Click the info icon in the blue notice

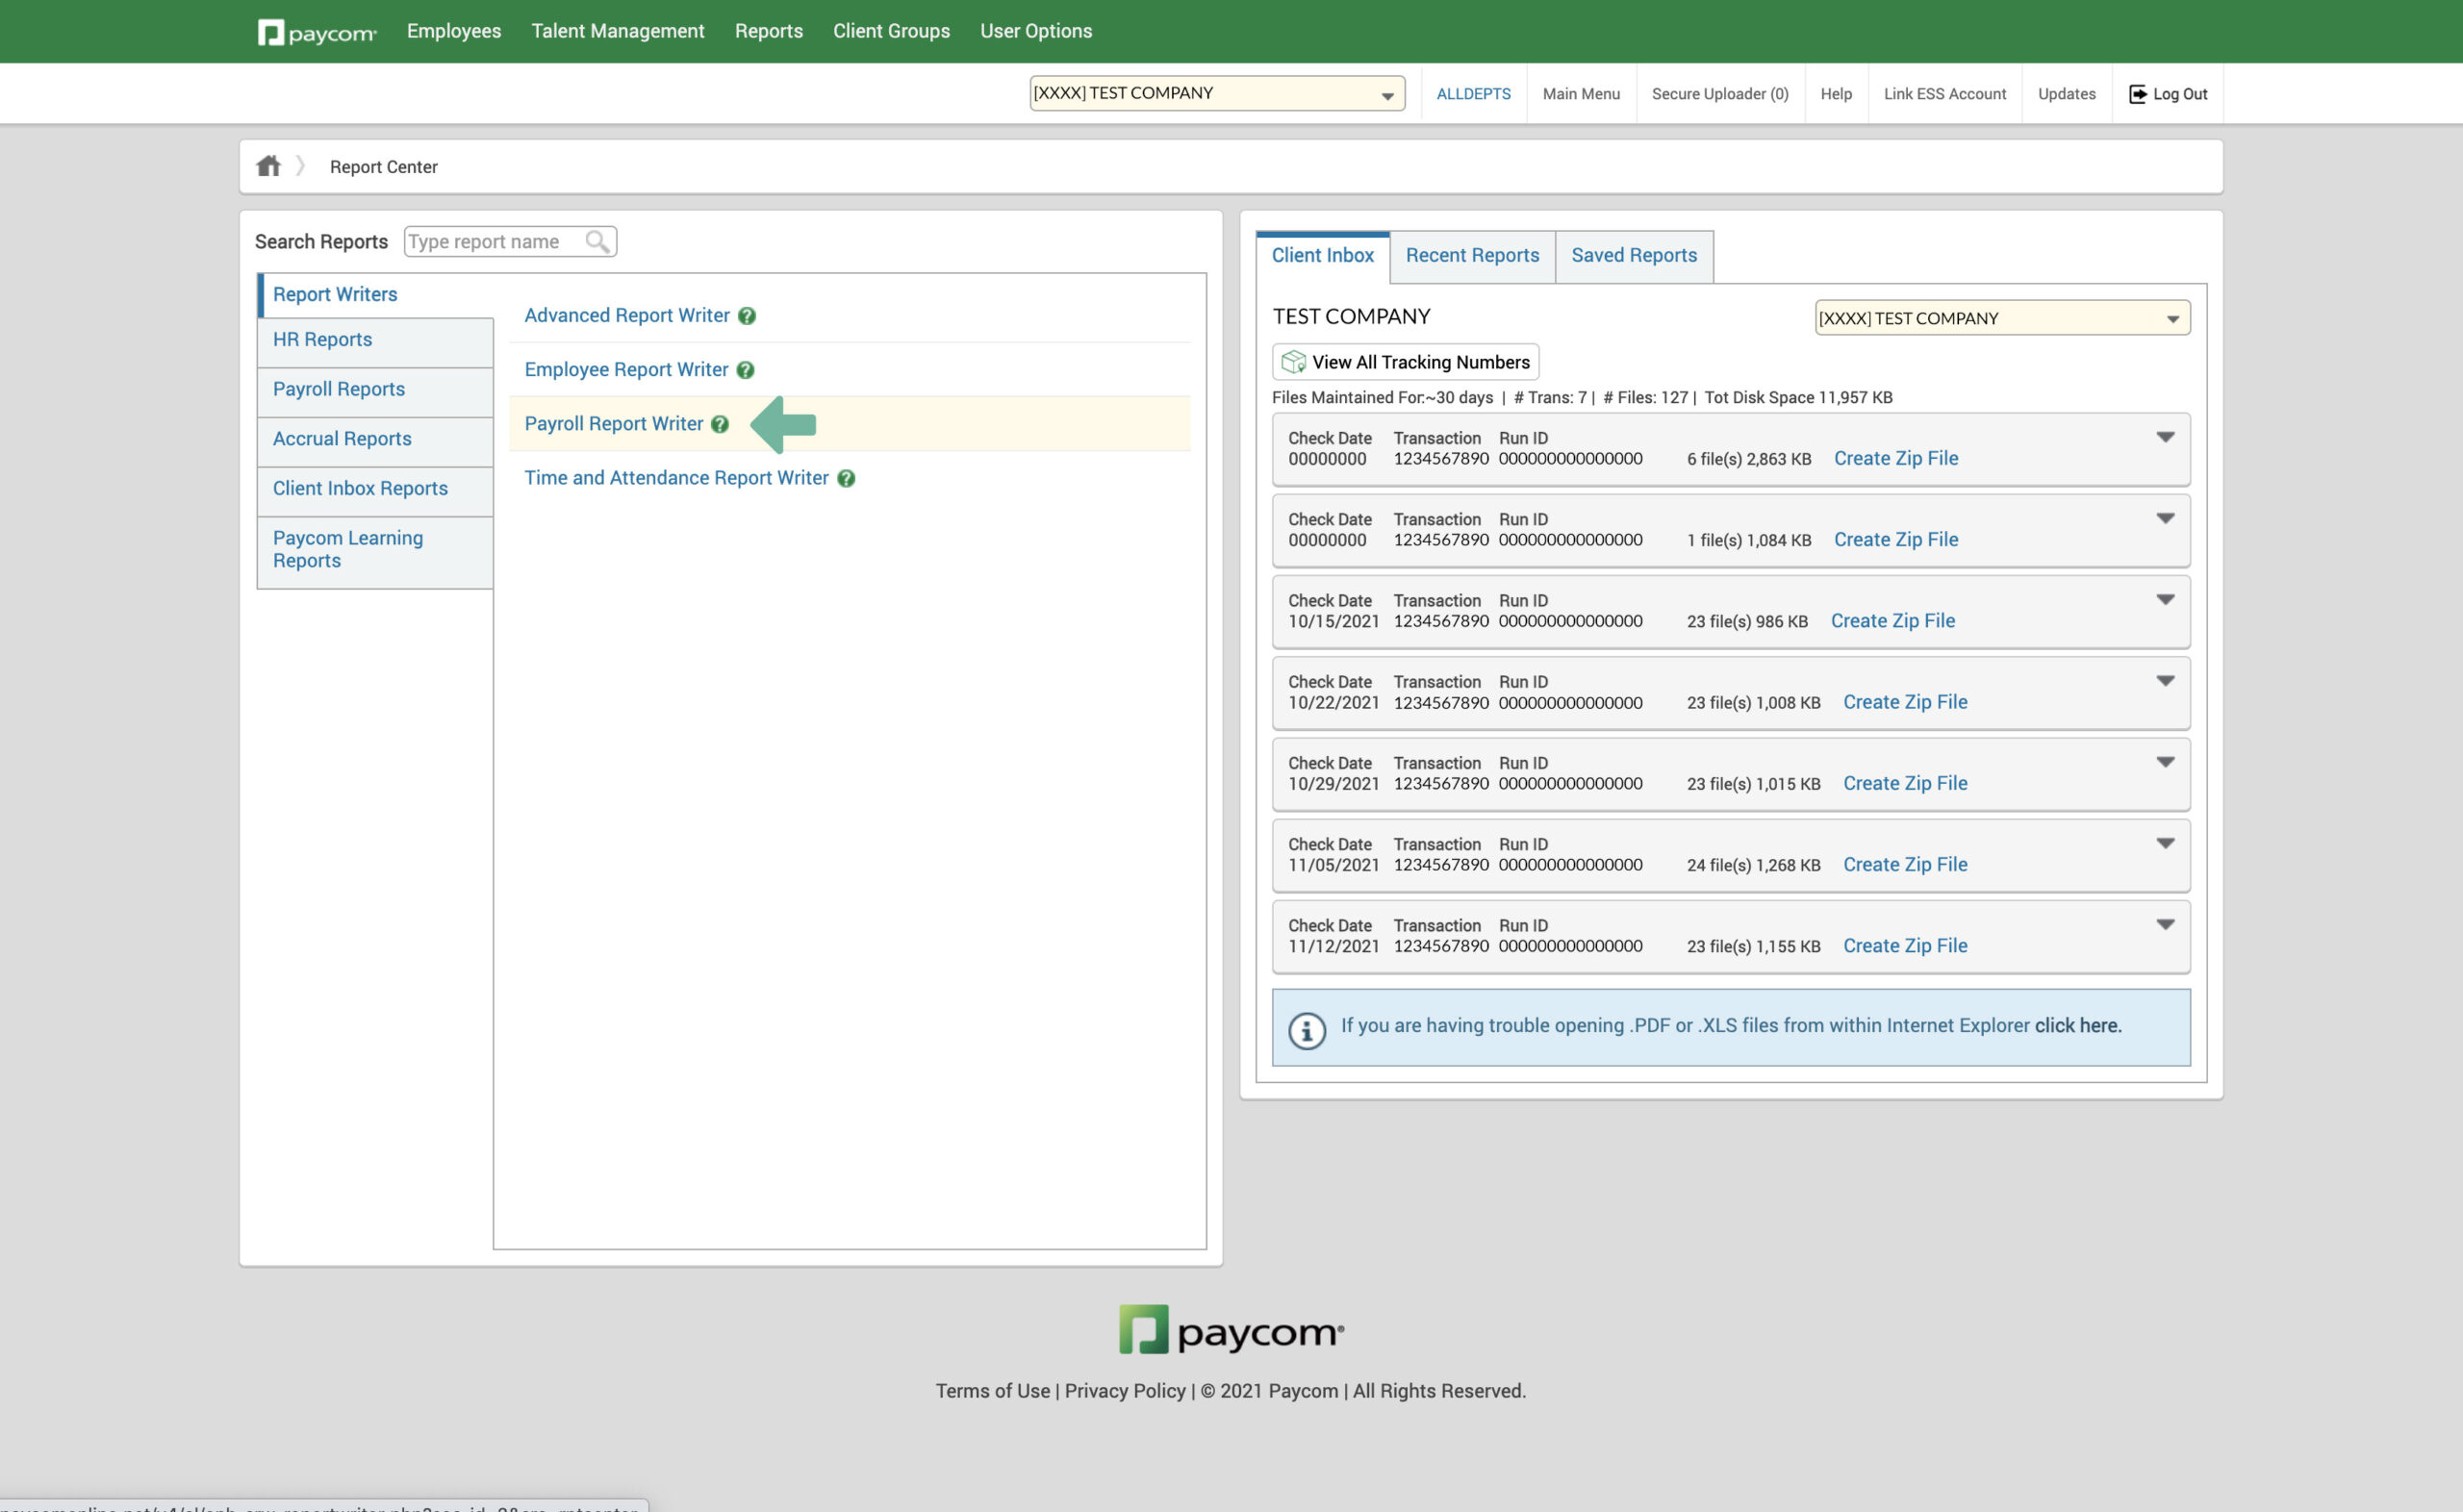tap(1306, 1030)
